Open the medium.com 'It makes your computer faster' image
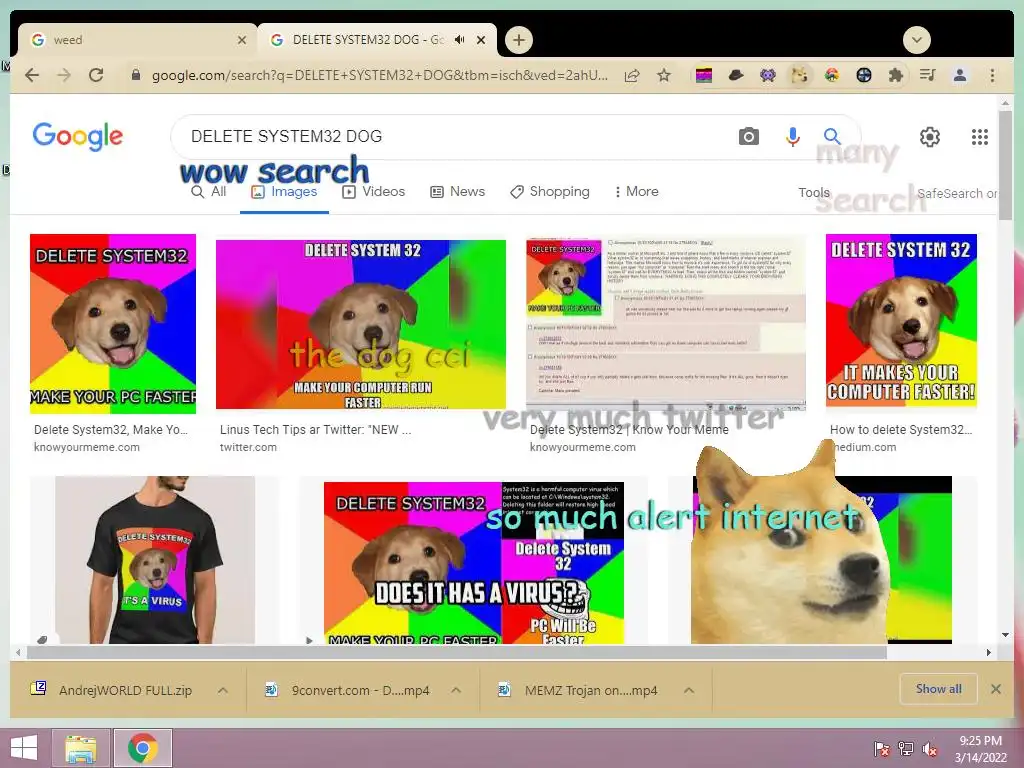 coord(901,321)
